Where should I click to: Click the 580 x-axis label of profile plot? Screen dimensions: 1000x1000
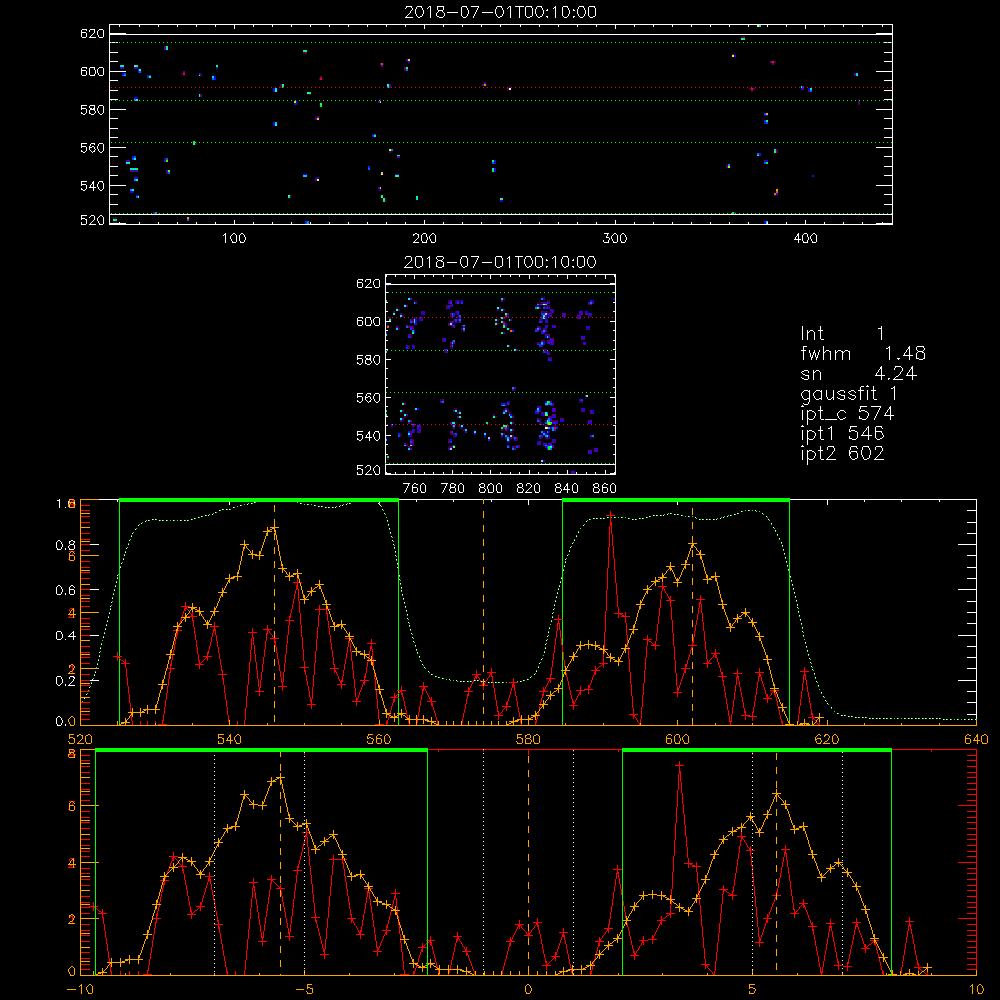point(528,739)
